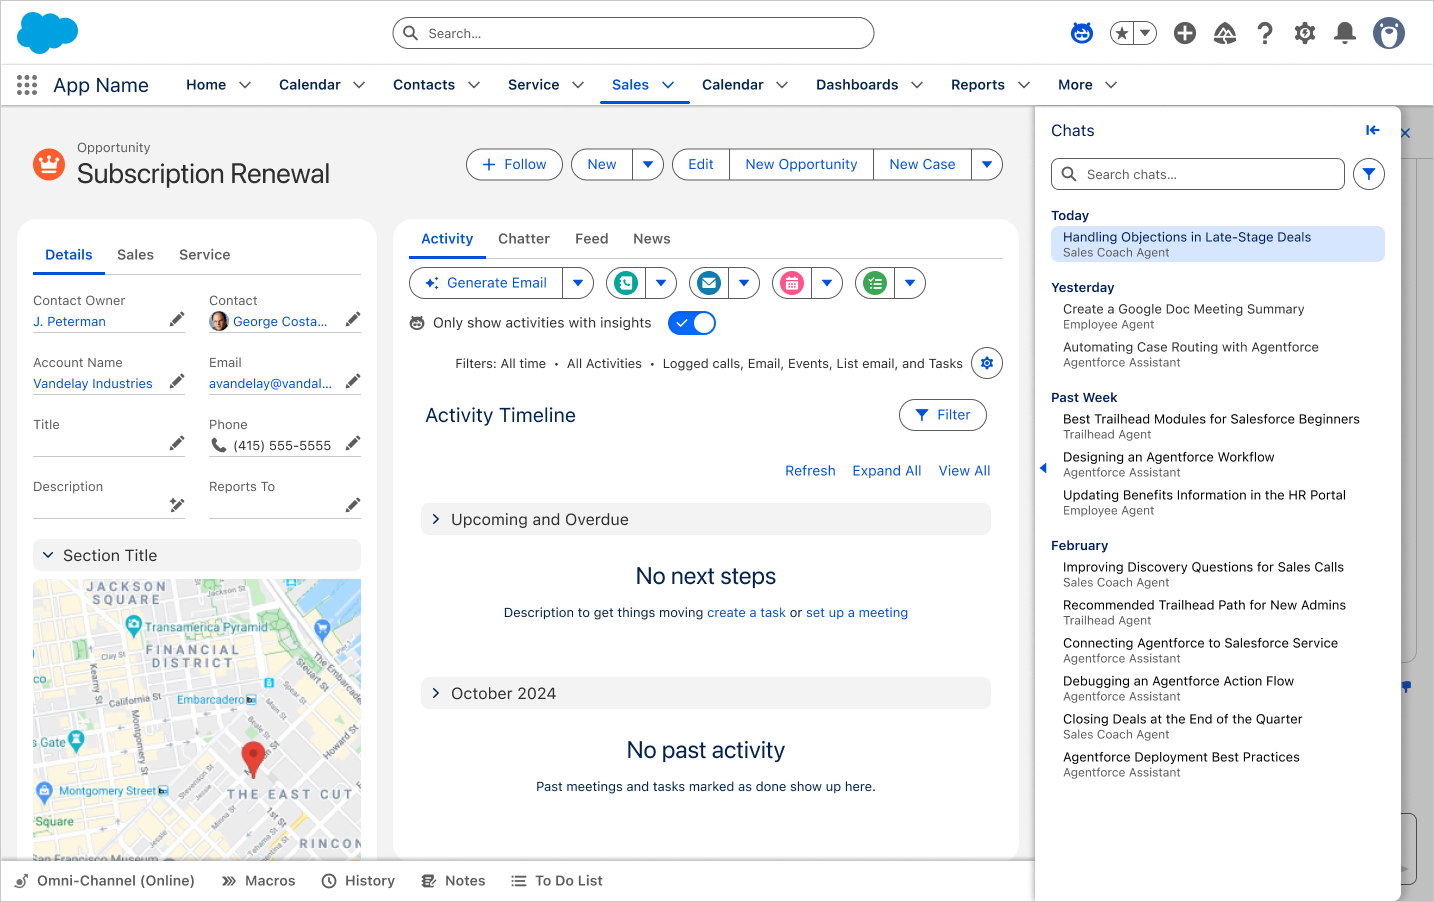Open Omni-Channel (Online) utility
This screenshot has height=902, width=1434.
pos(105,881)
